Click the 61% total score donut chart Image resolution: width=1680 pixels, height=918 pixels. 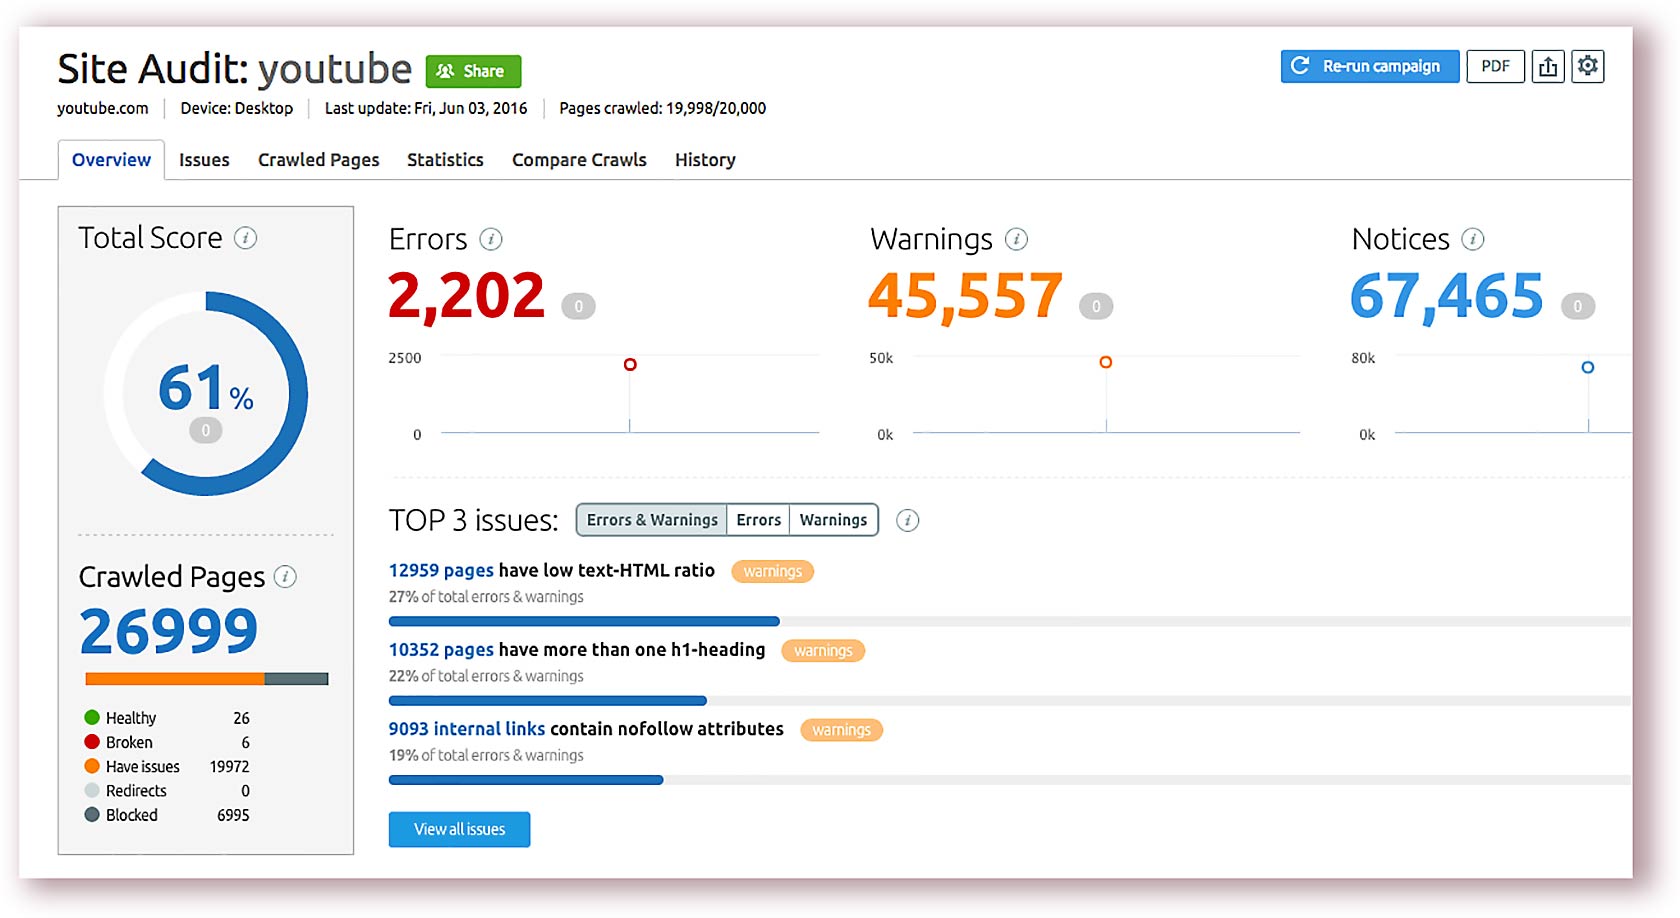(x=206, y=393)
